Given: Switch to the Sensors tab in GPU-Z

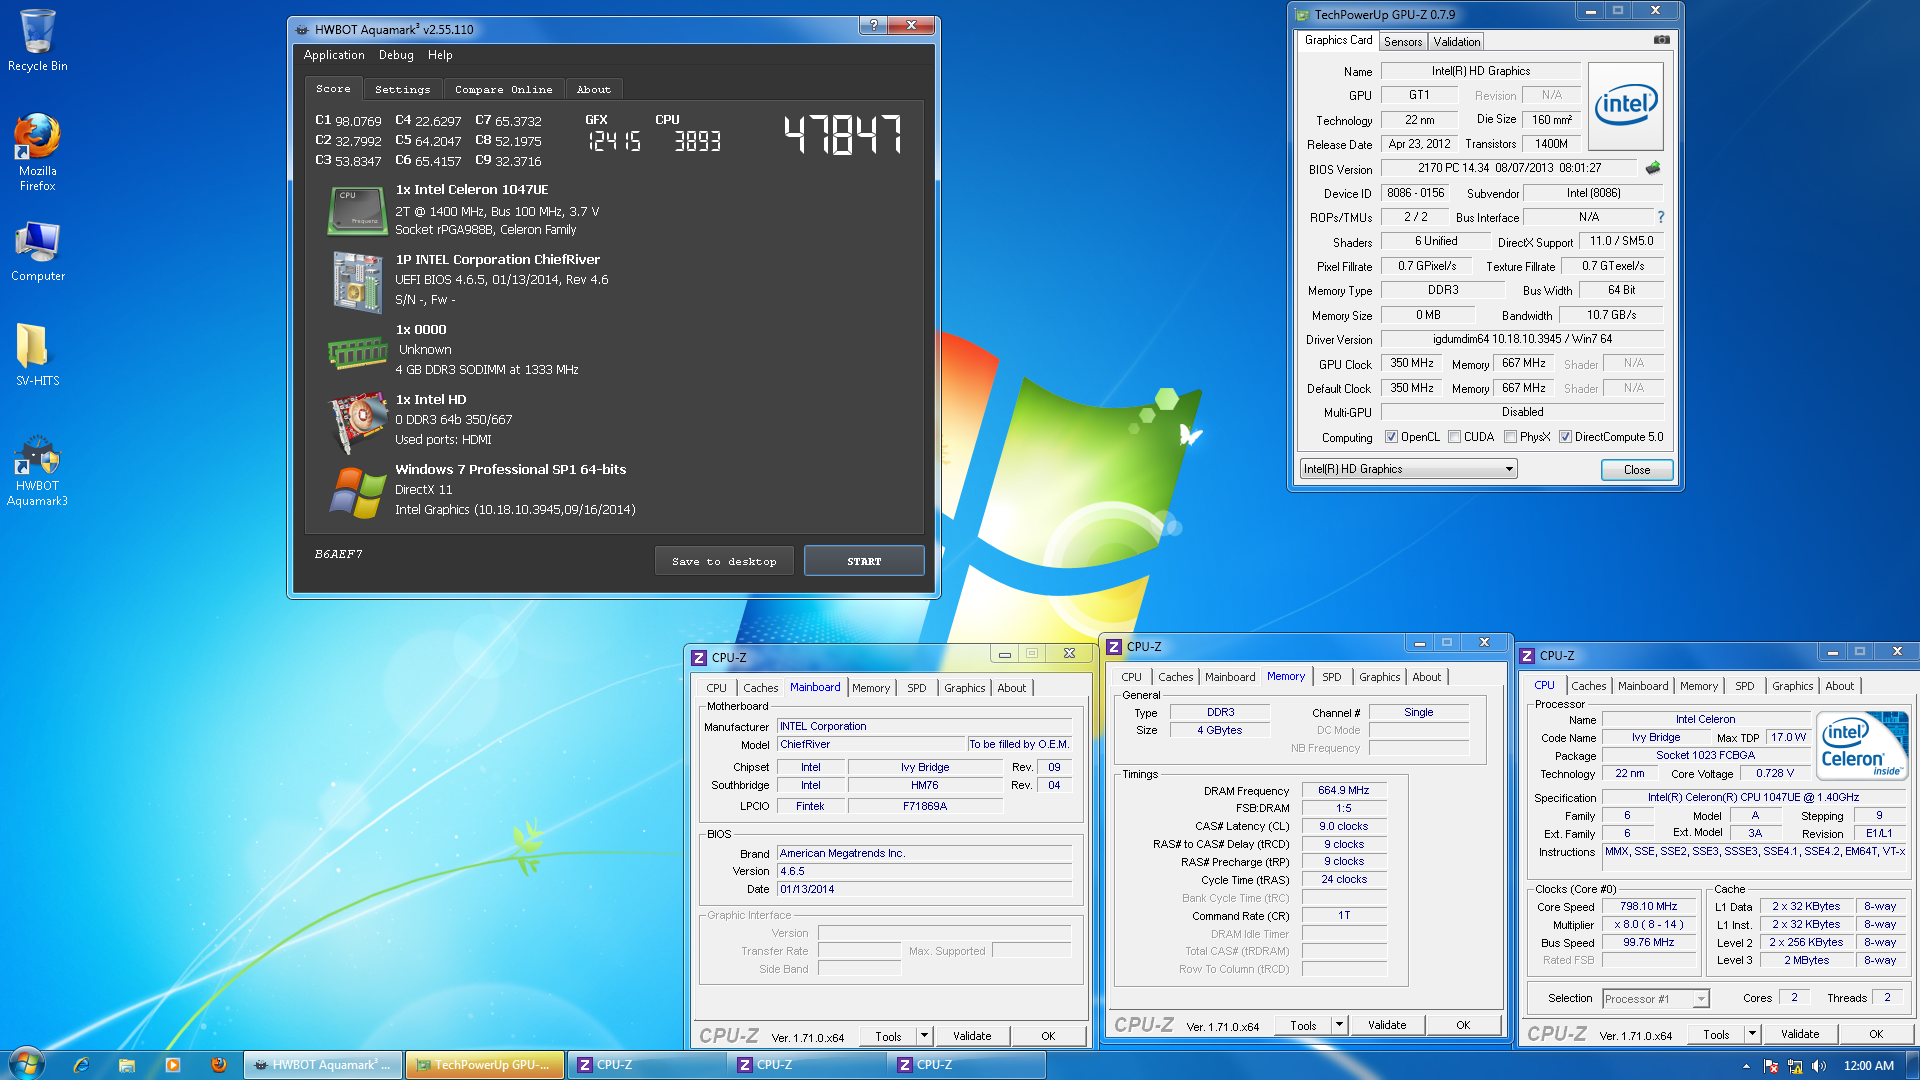Looking at the screenshot, I should click(1402, 41).
